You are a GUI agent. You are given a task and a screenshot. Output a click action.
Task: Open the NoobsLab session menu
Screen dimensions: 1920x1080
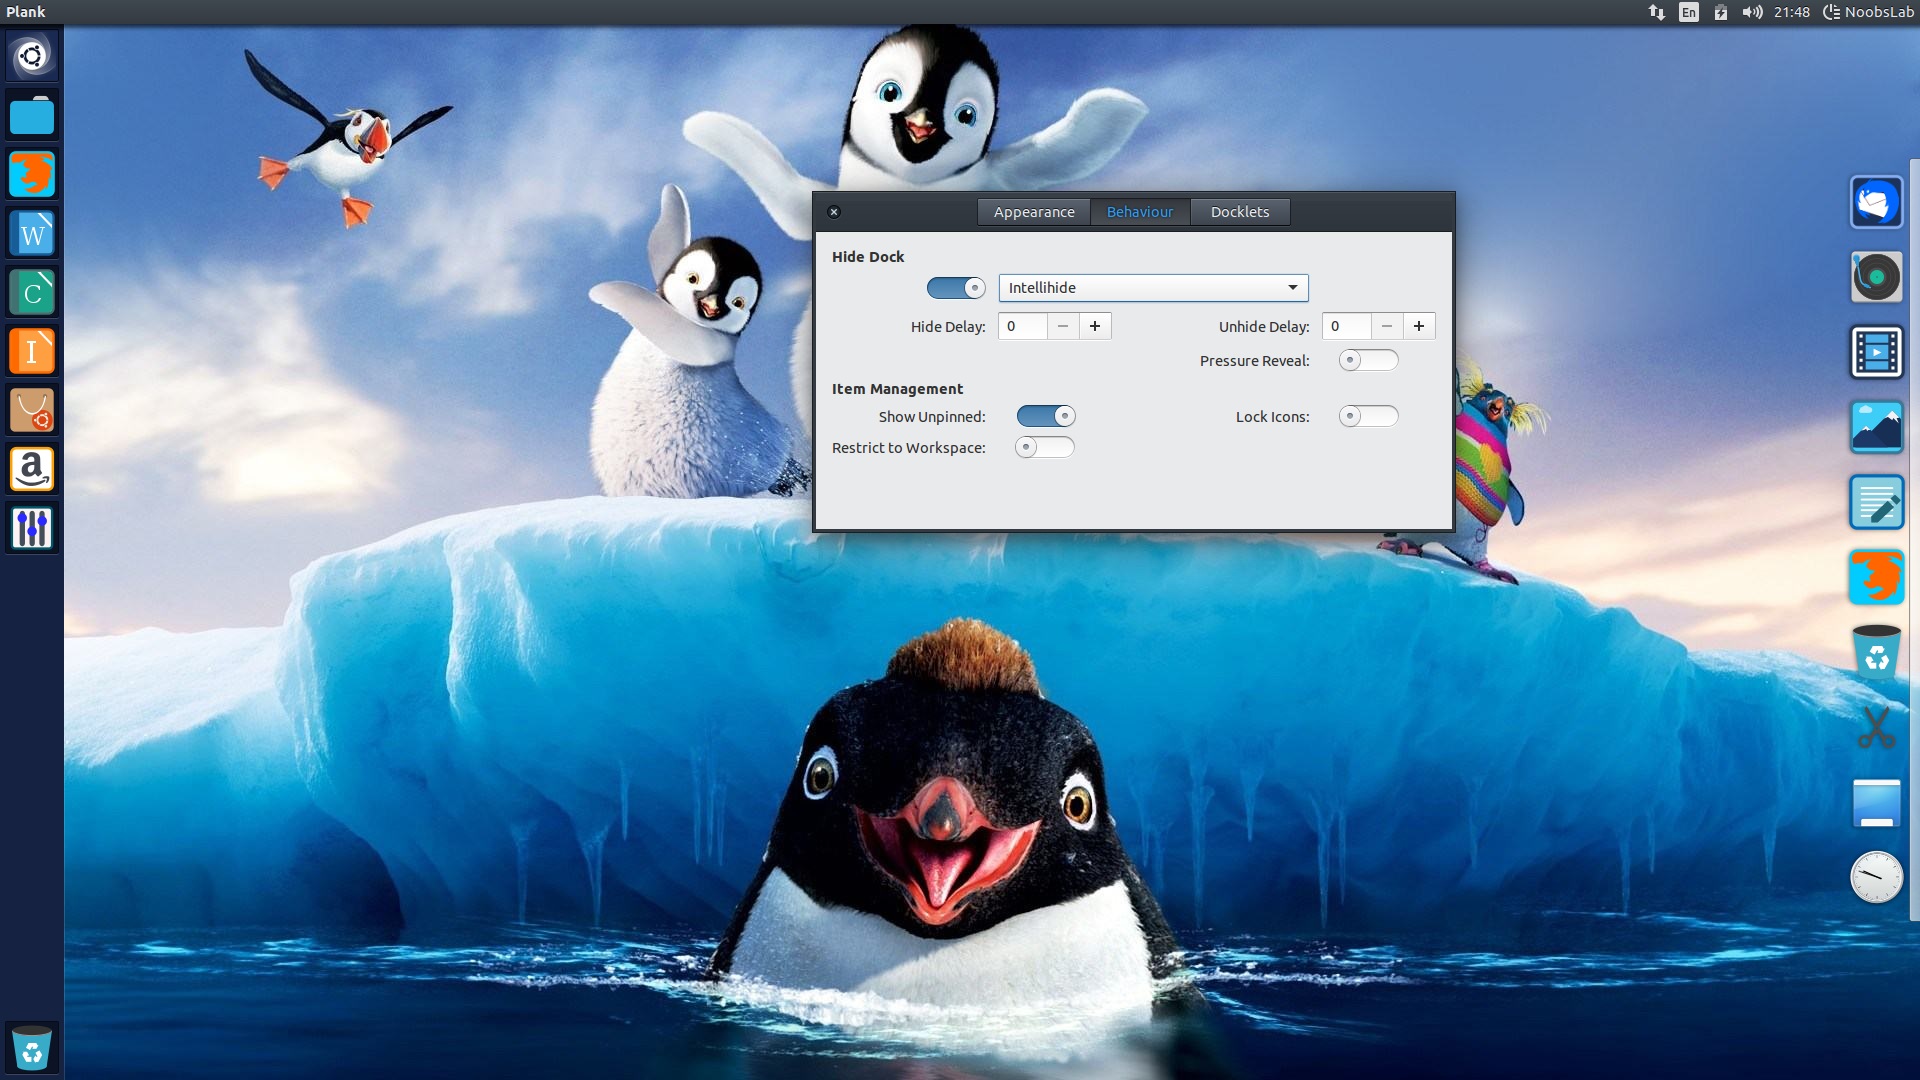click(1868, 12)
